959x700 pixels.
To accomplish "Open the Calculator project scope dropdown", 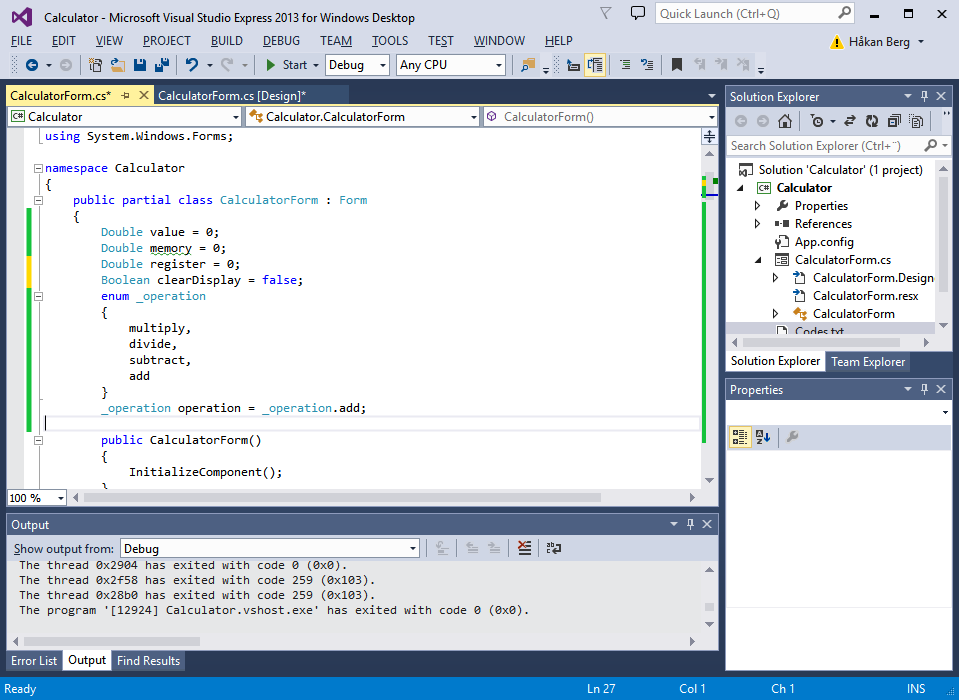I will tap(125, 117).
